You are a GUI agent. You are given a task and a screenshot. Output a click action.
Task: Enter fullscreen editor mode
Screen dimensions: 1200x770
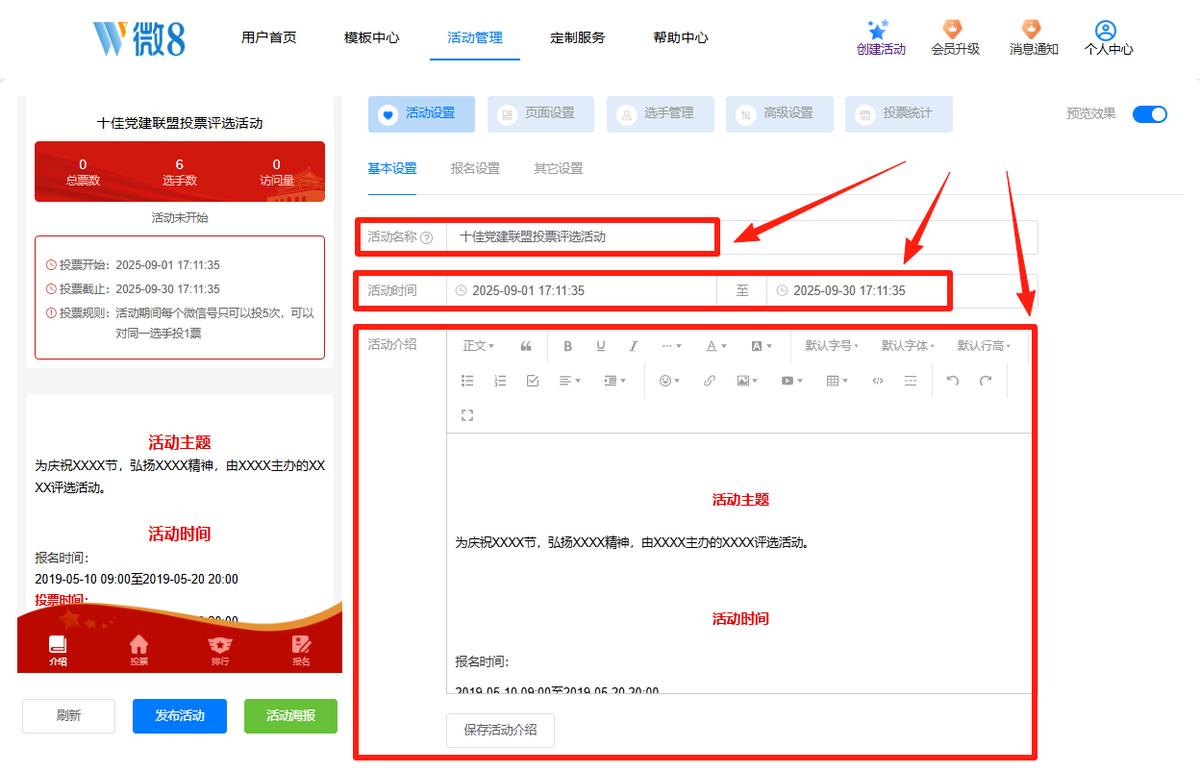click(x=467, y=415)
